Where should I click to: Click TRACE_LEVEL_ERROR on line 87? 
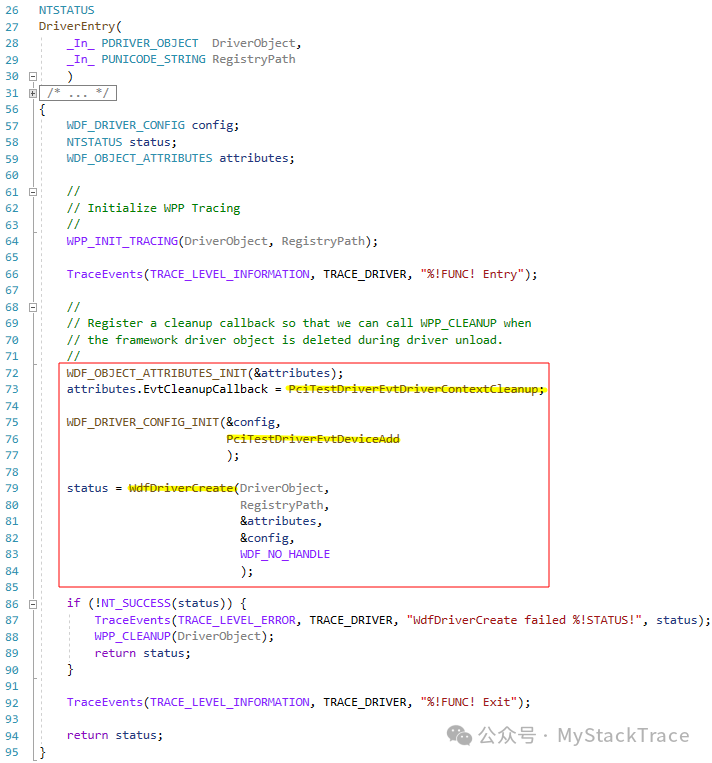[x=237, y=620]
